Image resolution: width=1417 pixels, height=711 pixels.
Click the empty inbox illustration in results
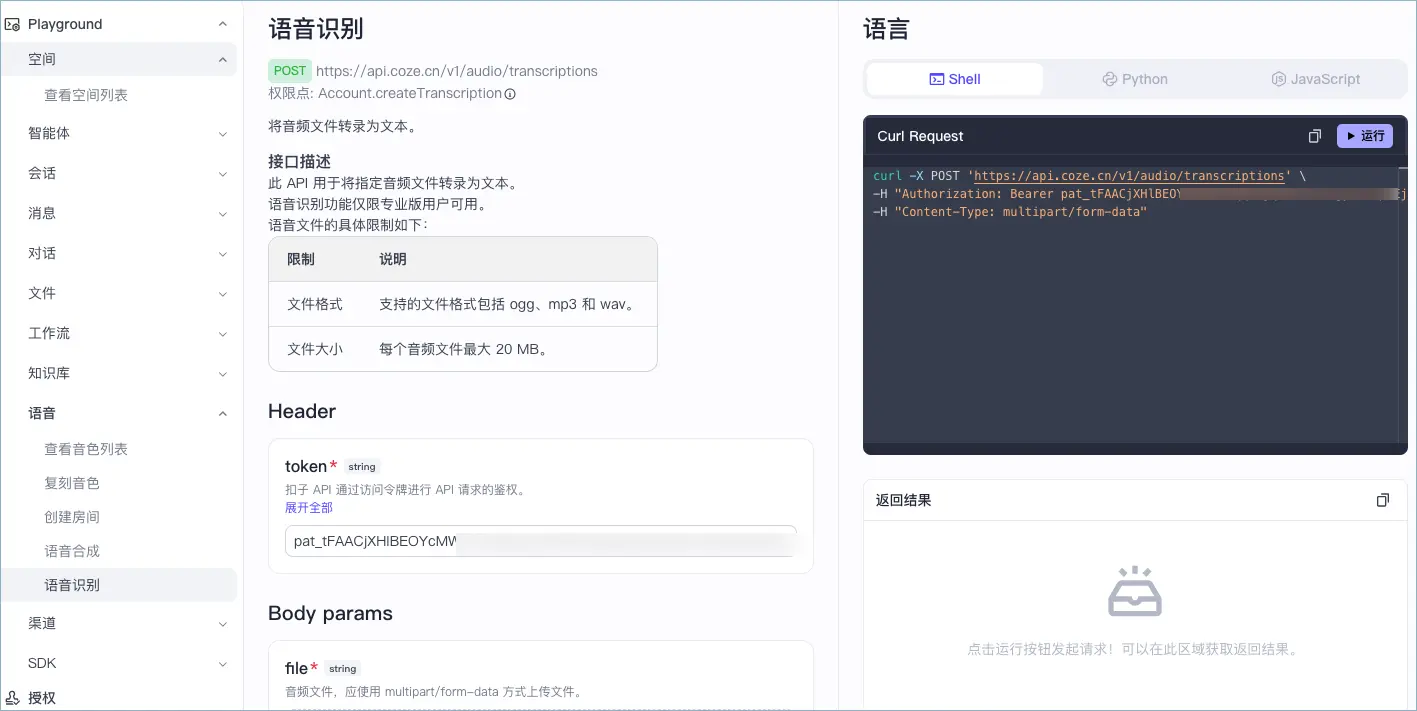click(1134, 592)
